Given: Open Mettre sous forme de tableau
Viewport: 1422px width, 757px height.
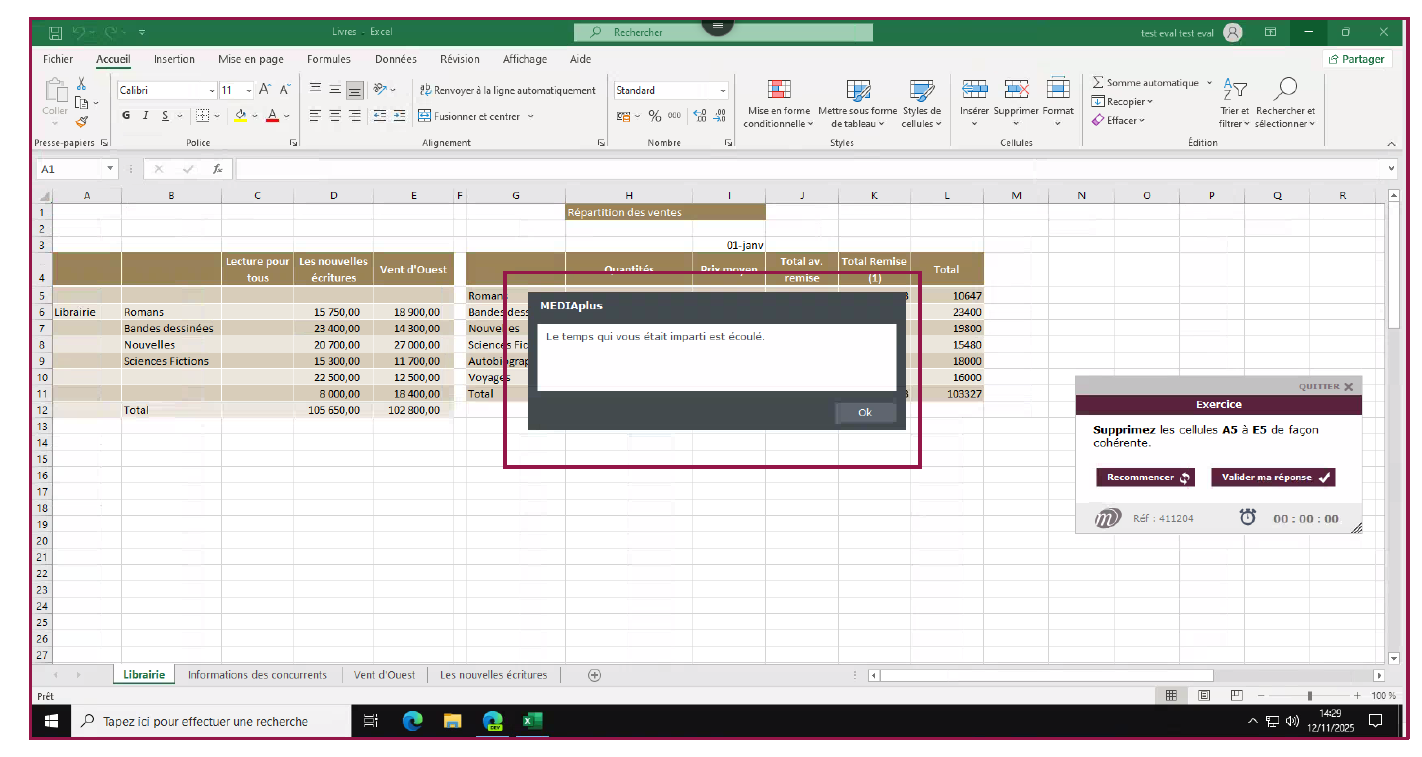Looking at the screenshot, I should (857, 104).
